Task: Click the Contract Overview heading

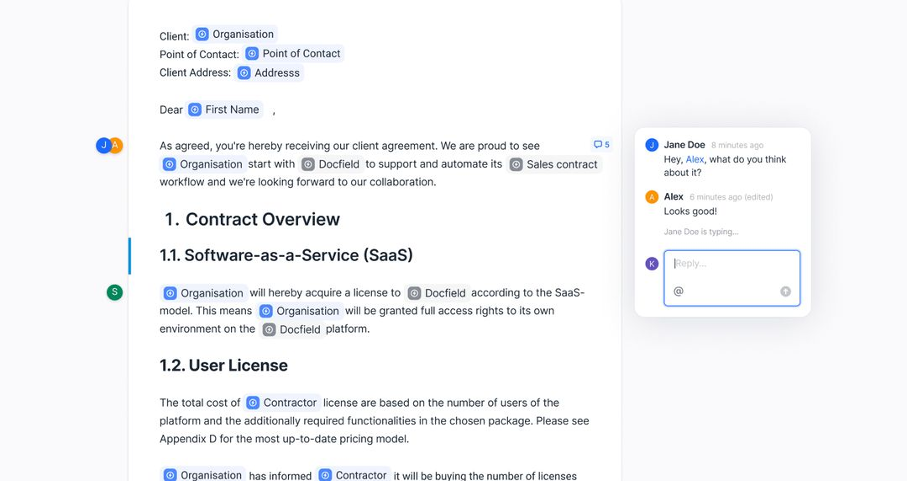Action: (x=252, y=219)
